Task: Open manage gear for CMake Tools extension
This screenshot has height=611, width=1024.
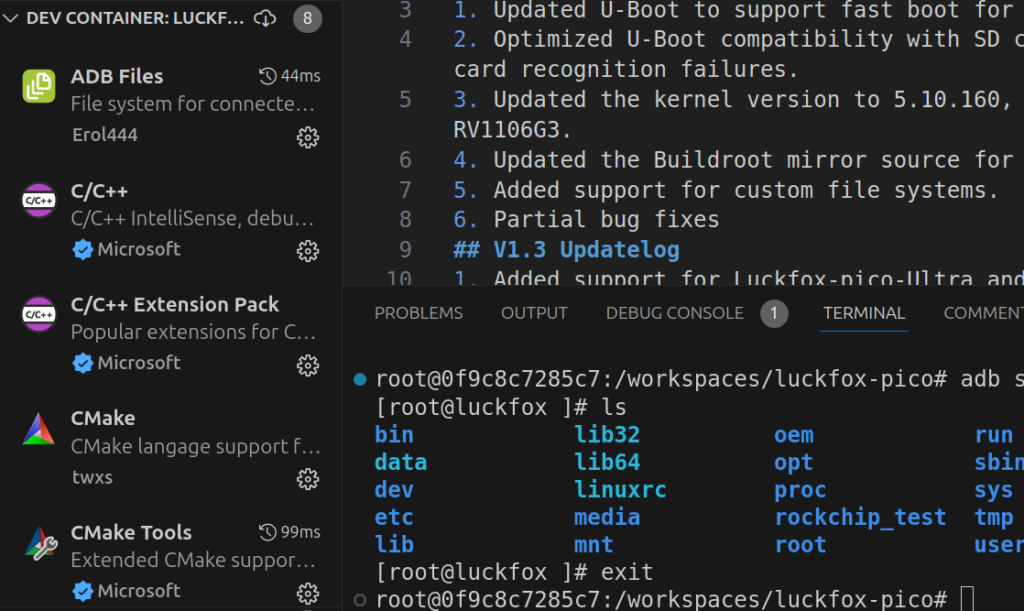Action: tap(308, 593)
